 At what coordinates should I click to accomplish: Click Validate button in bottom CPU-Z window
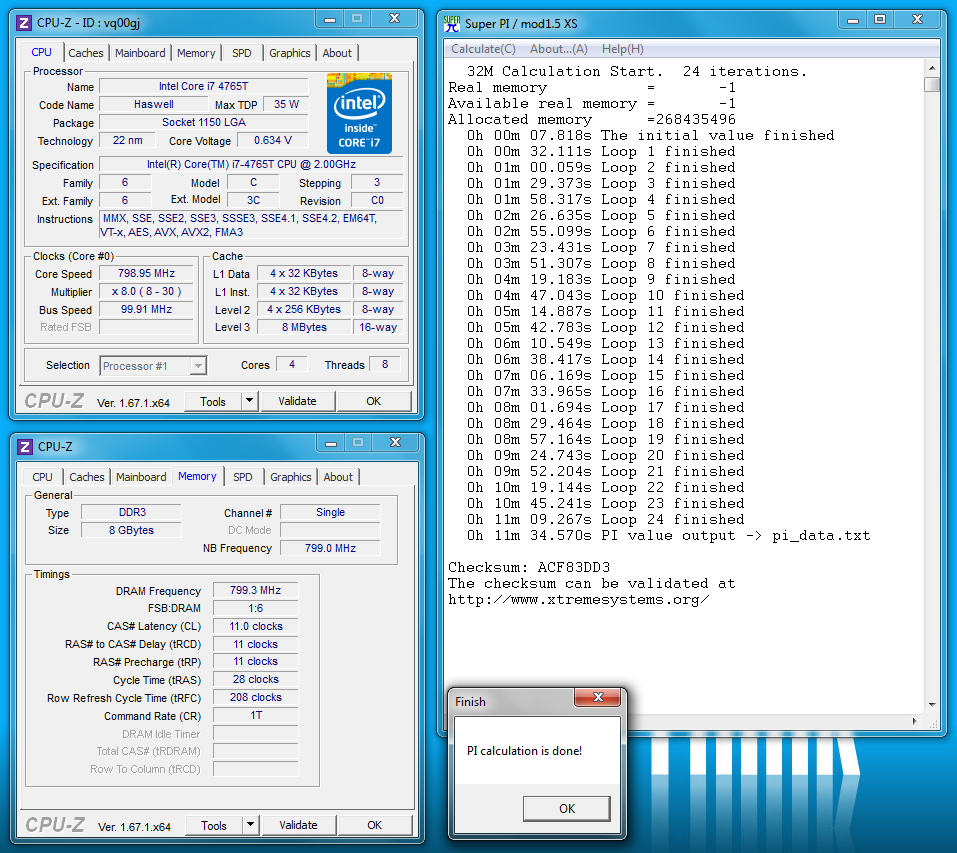tap(298, 825)
